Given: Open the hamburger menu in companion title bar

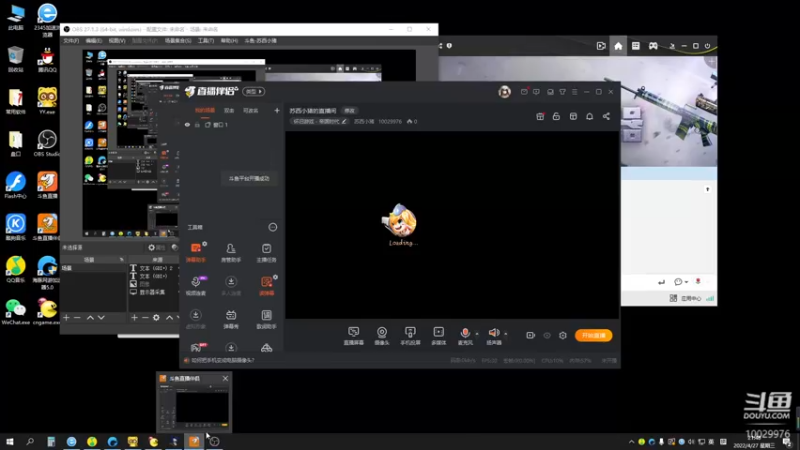Looking at the screenshot, I should pyautogui.click(x=574, y=92).
